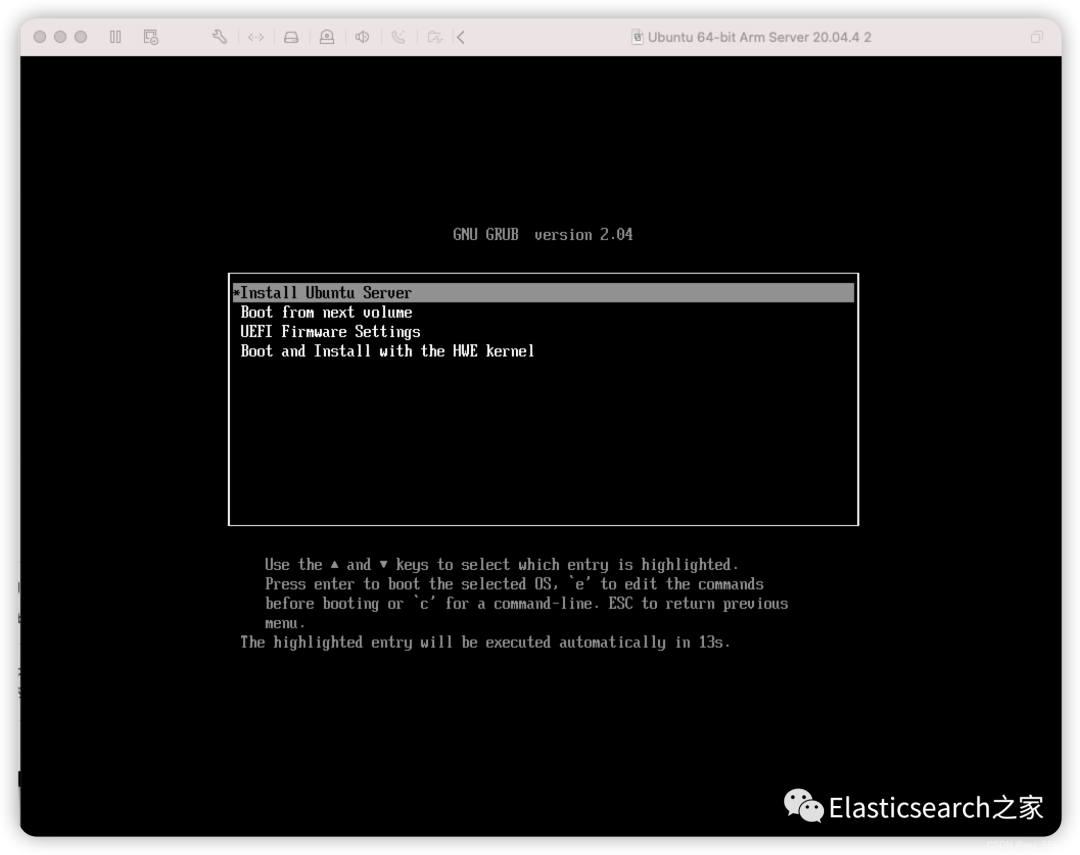Viewport: 1080px width, 855px height.
Task: Click the network adapter arrows icon
Action: click(256, 37)
